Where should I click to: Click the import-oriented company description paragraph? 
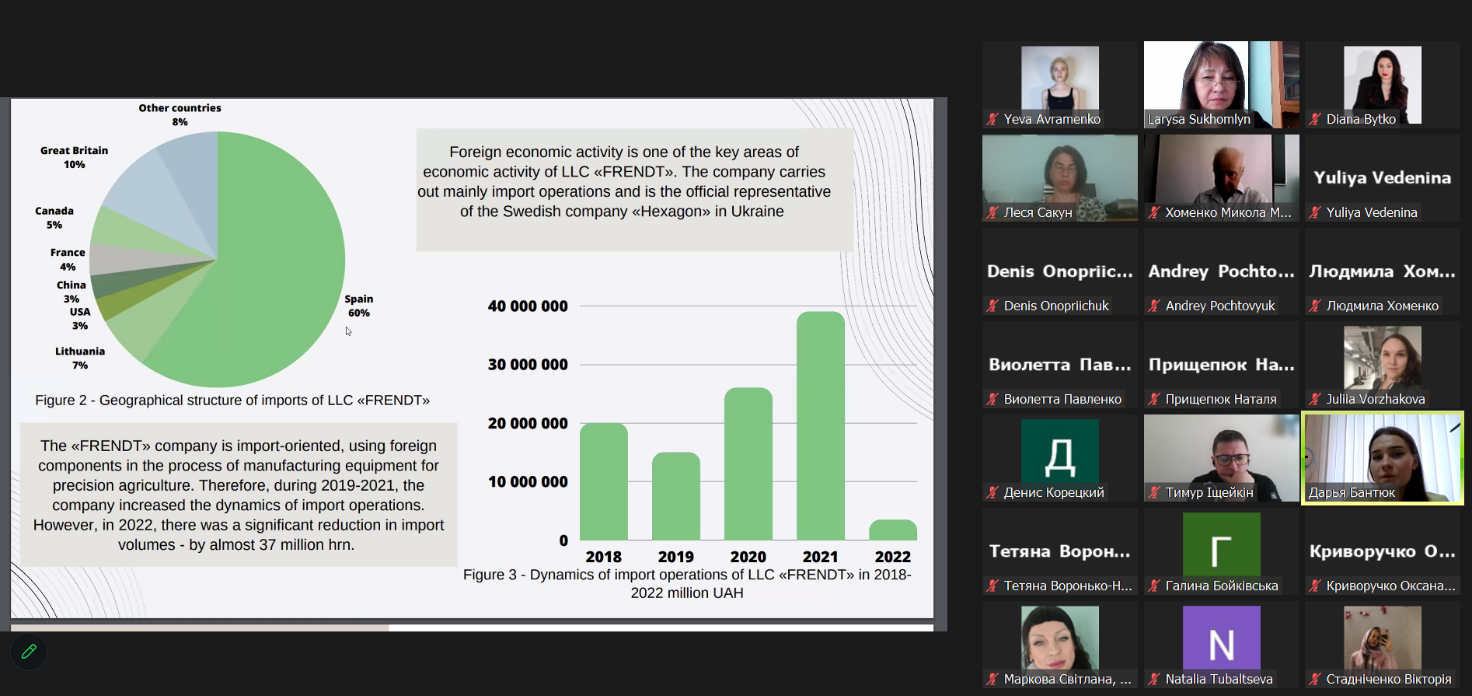[x=239, y=494]
